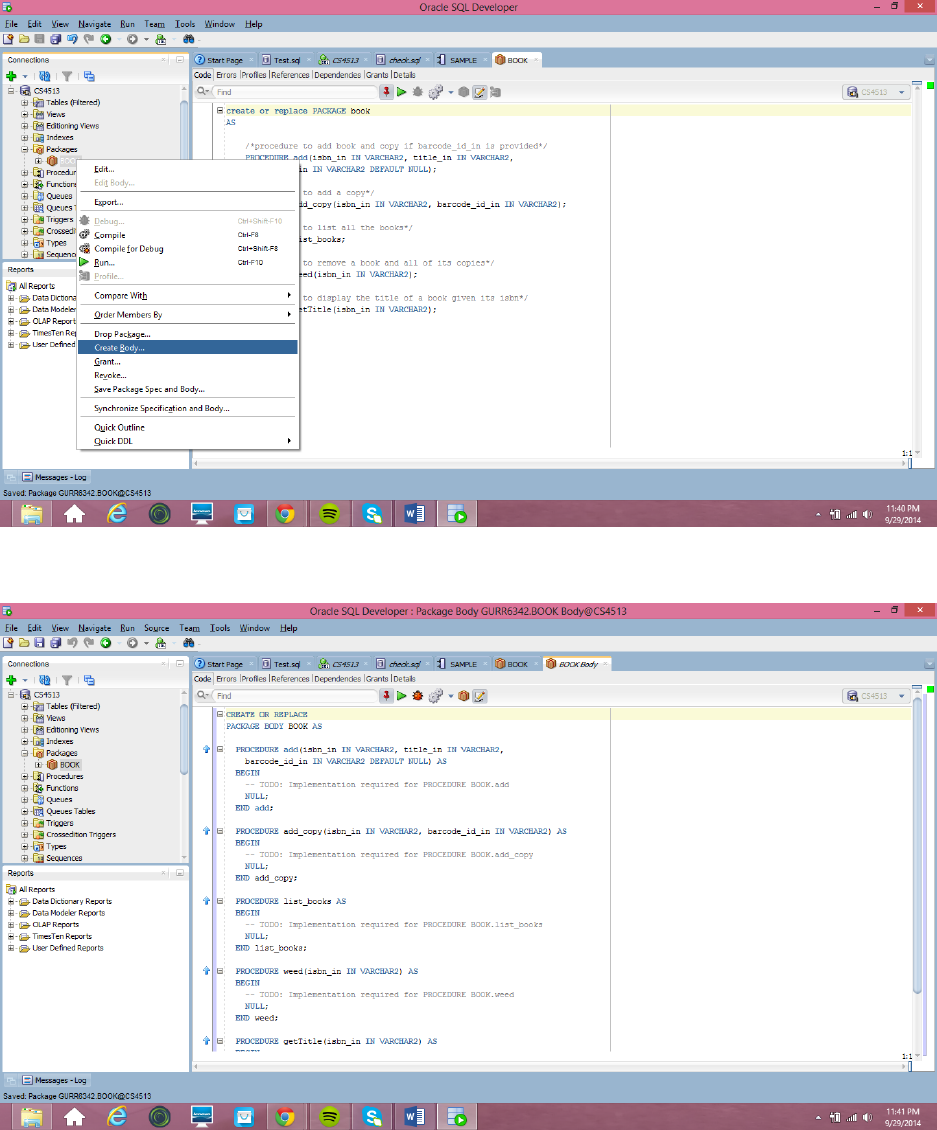
Task: Open Test.sql tab in the Package Body window
Action: pyautogui.click(x=285, y=664)
